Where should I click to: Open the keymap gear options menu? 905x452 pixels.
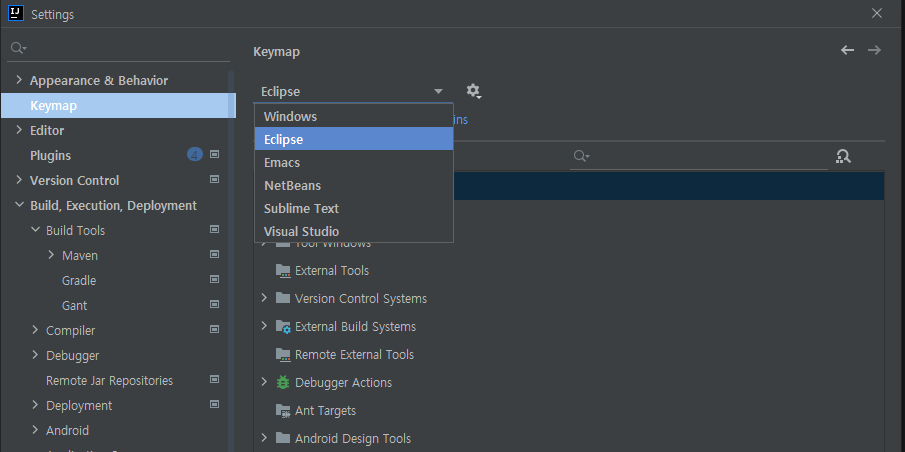click(x=474, y=91)
